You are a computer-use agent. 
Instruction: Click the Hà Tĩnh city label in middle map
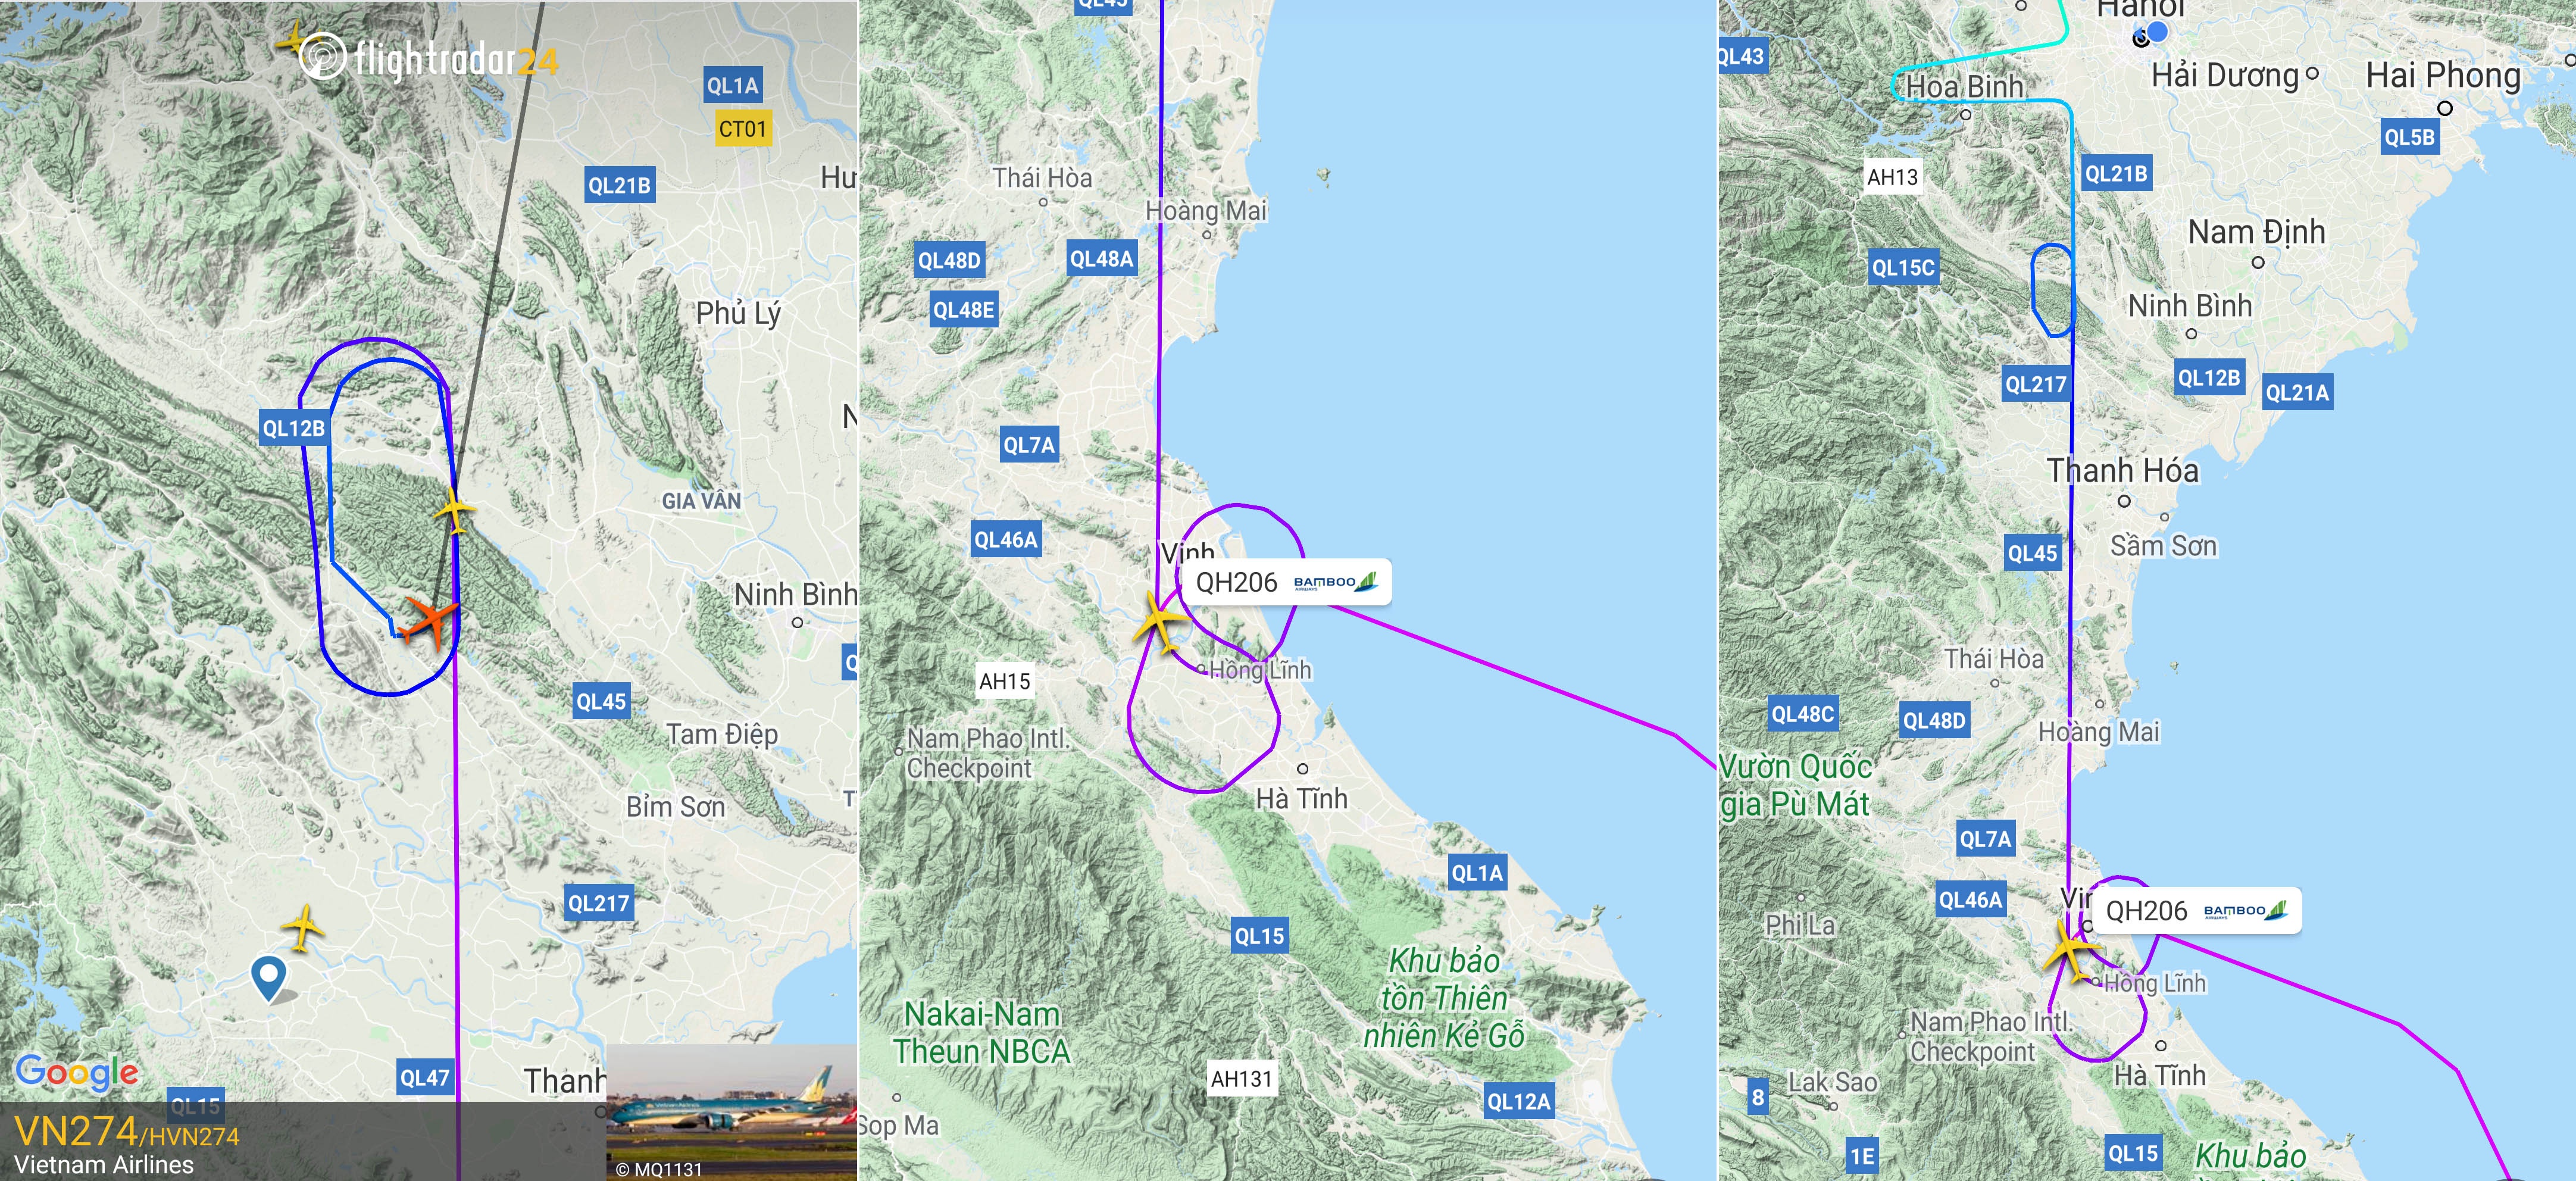click(x=1302, y=798)
